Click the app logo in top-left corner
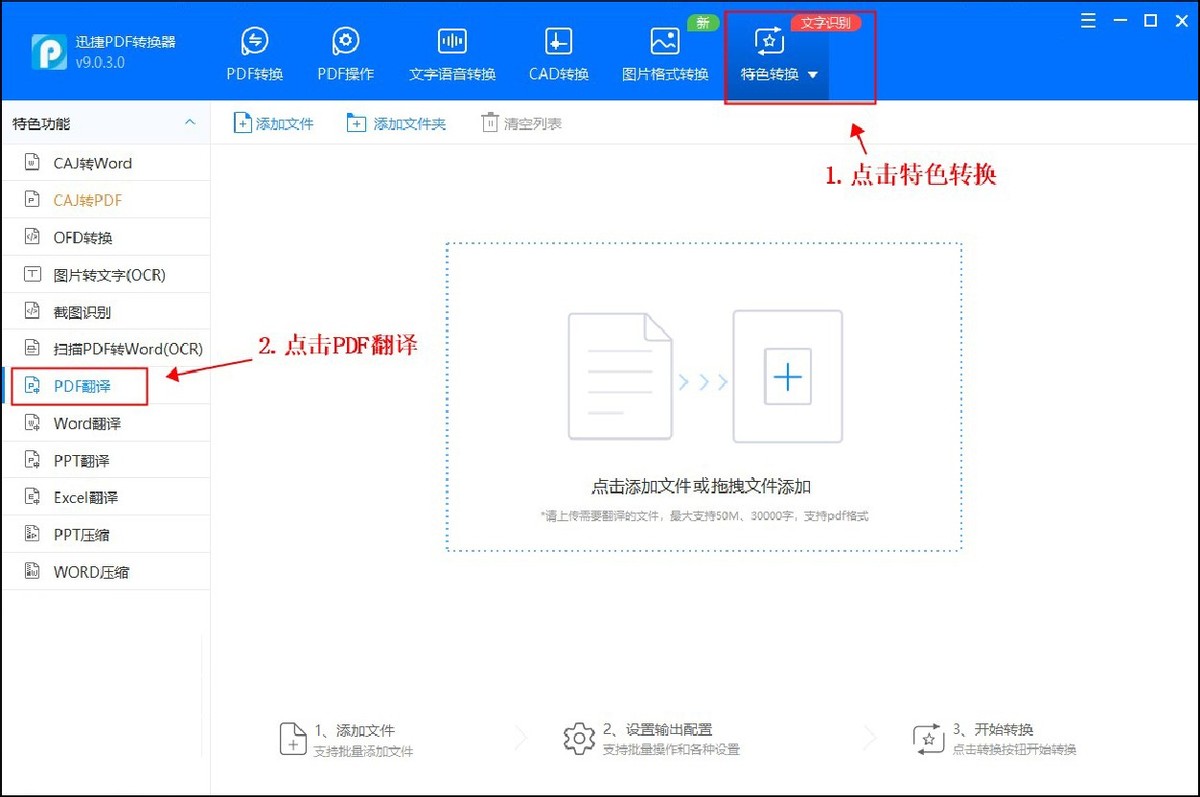Screen dimensions: 1200x797 (47, 50)
